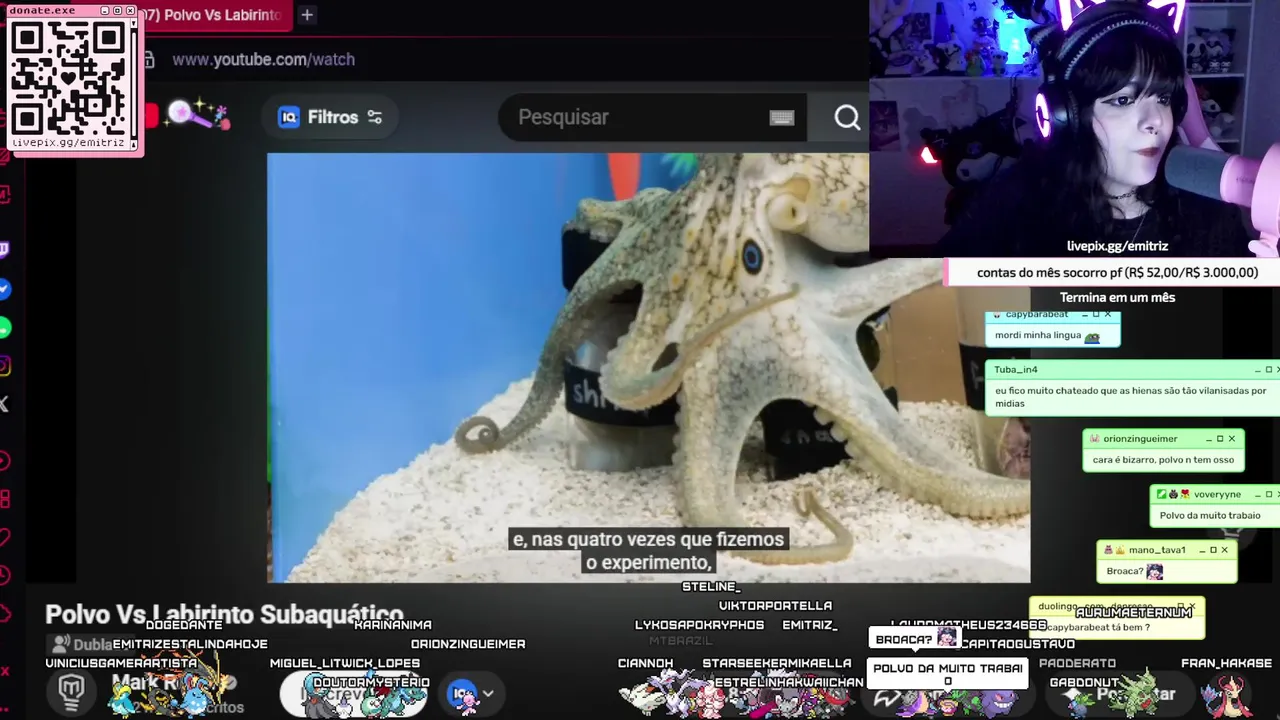Maximize the orionzingueimer chat bubble
Viewport: 1280px width, 720px height.
1220,439
